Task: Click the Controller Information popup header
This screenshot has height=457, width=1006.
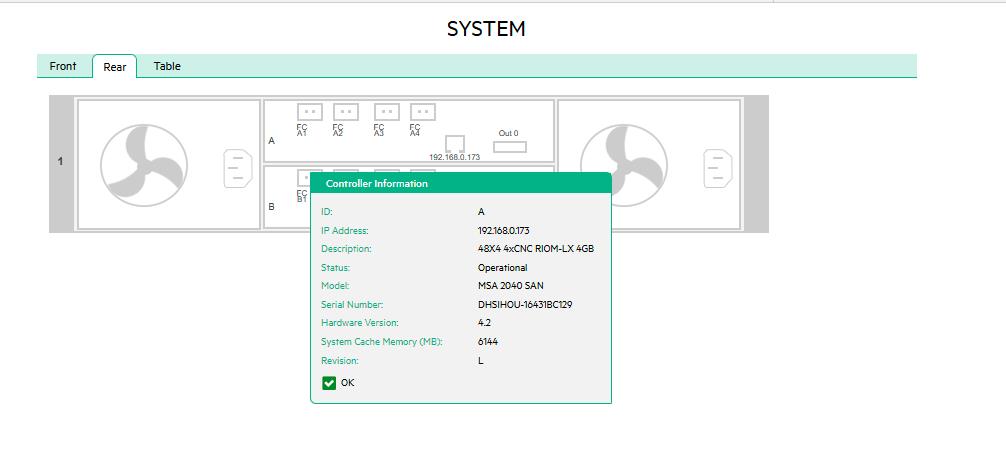Action: click(461, 183)
